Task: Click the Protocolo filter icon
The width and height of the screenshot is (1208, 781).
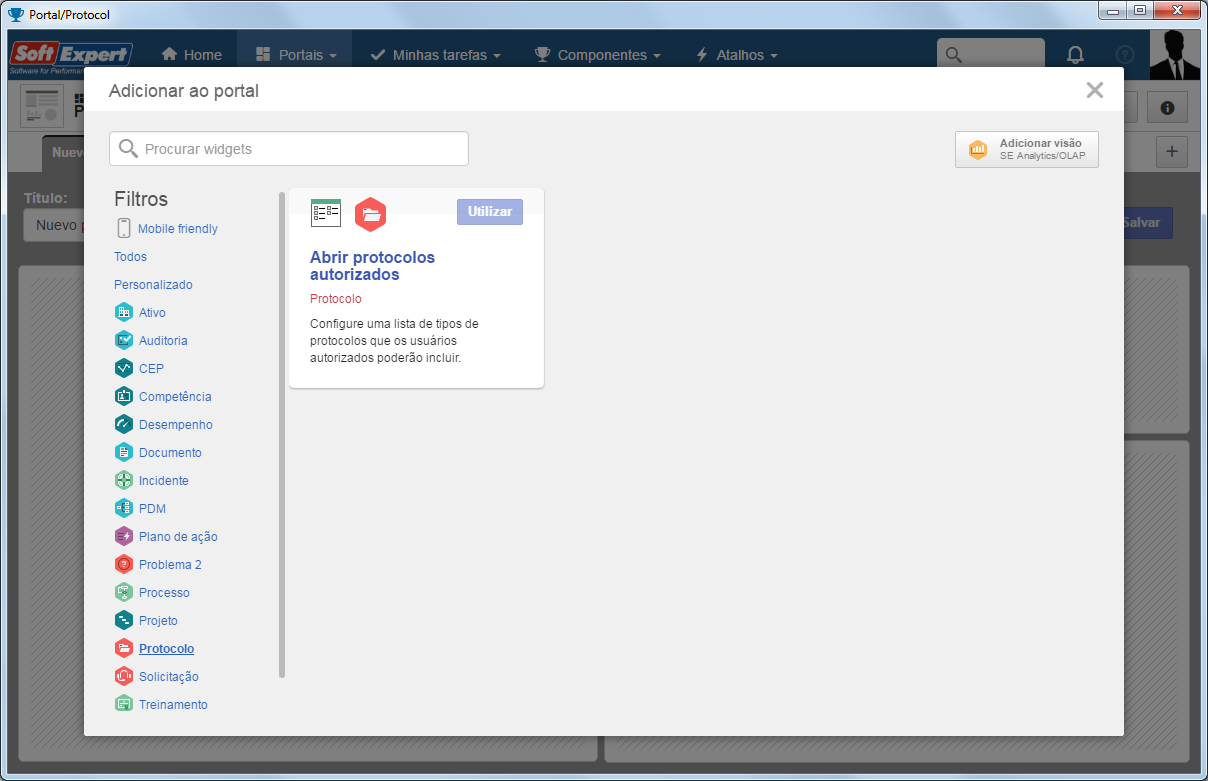Action: [x=124, y=648]
